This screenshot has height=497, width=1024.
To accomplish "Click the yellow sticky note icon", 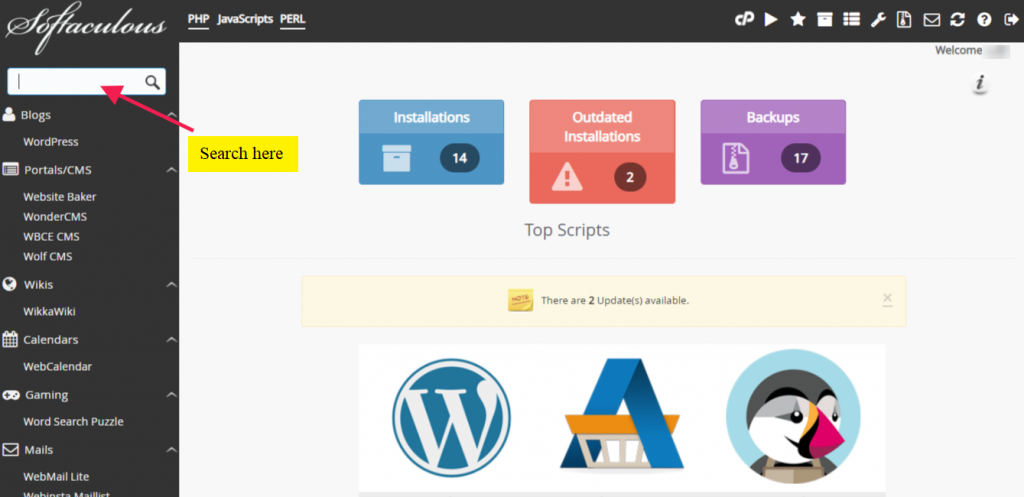I will click(x=520, y=300).
